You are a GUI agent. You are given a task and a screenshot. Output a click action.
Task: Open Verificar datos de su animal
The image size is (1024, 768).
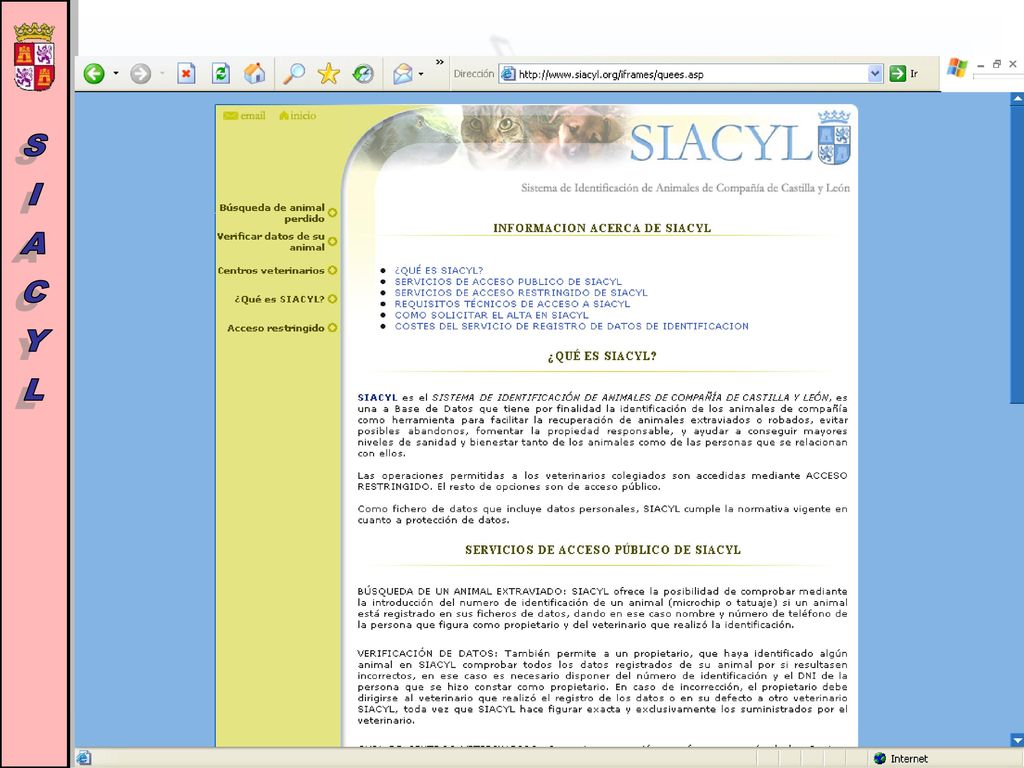tap(270, 242)
